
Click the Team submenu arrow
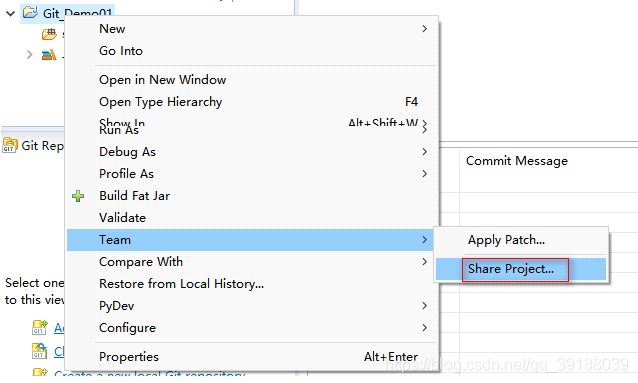point(424,240)
